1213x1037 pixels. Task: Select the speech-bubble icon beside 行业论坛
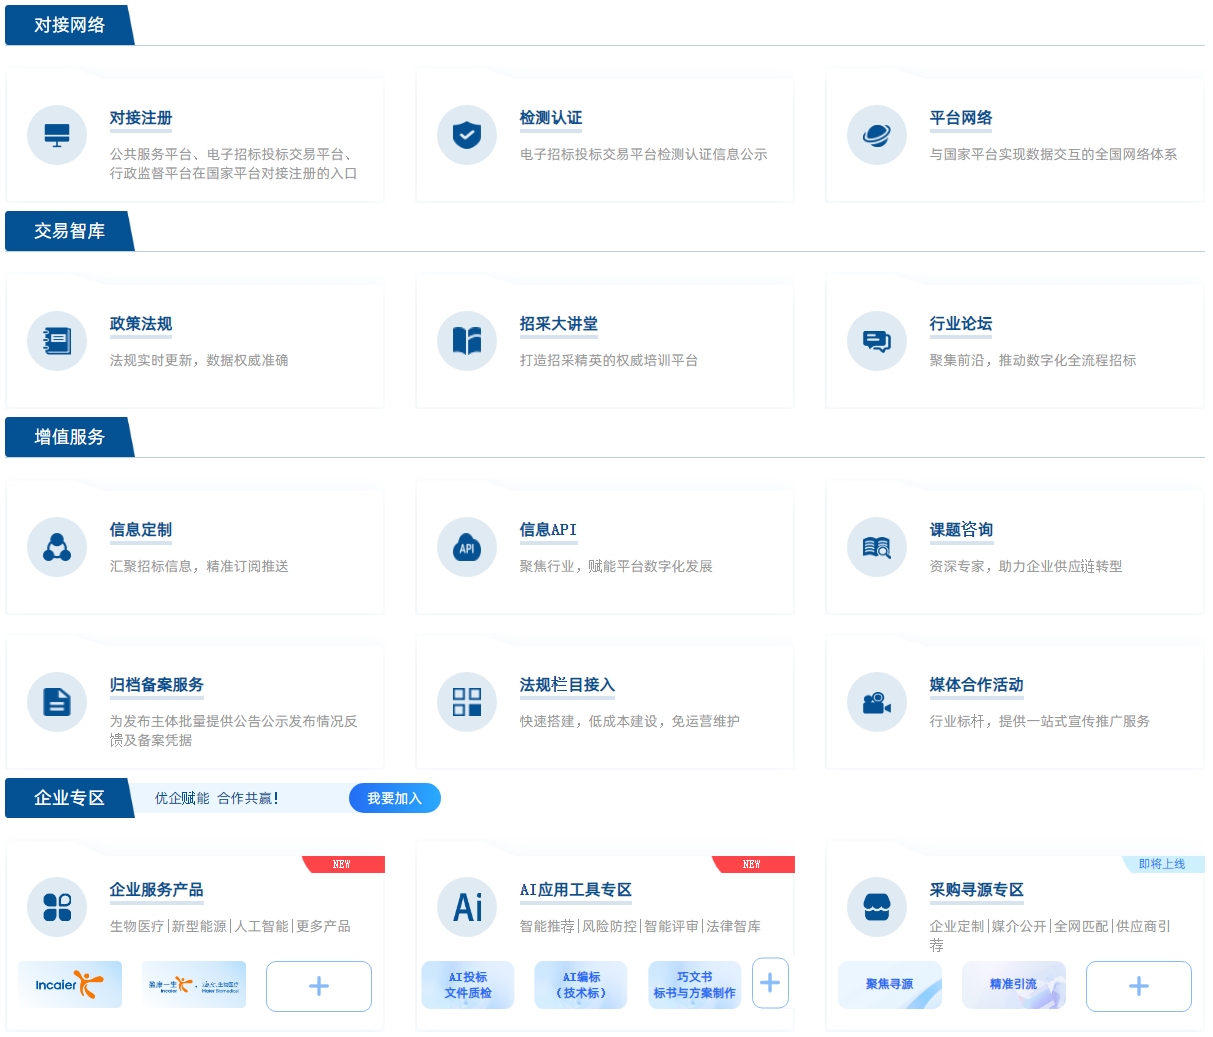tap(877, 341)
